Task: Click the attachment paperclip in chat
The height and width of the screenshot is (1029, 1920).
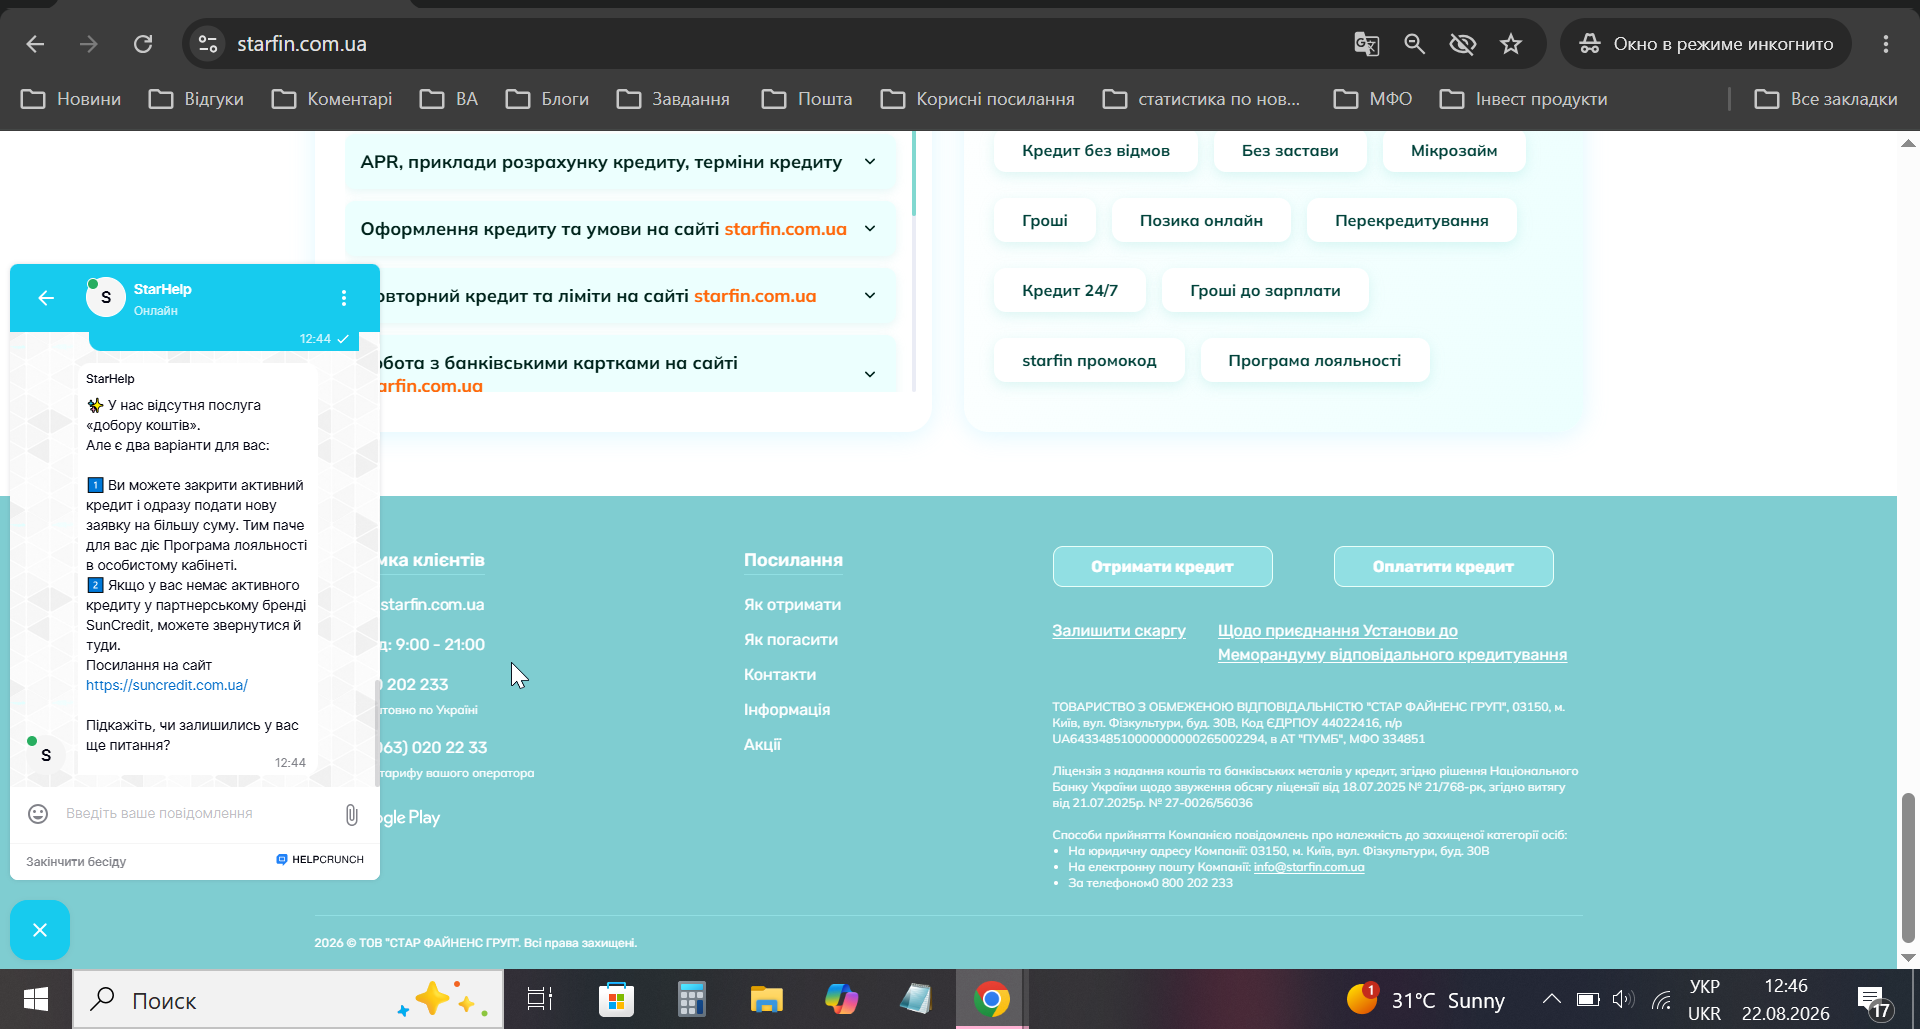Action: 352,814
